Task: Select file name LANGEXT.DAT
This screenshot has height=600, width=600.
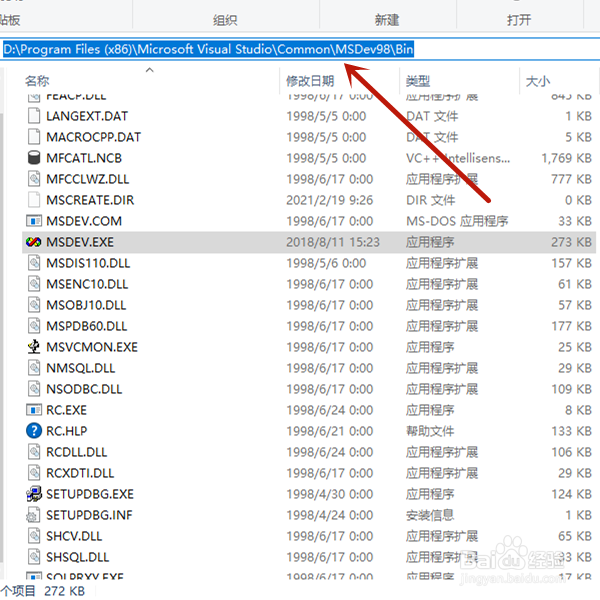Action: pos(87,116)
